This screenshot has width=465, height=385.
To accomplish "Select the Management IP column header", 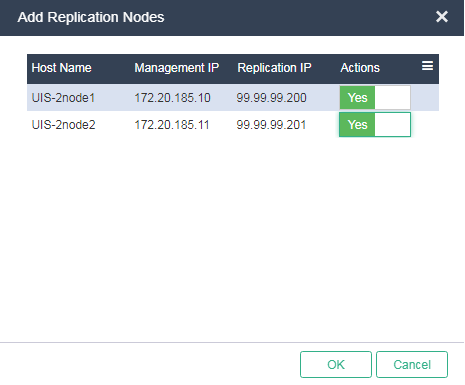I will click(176, 68).
